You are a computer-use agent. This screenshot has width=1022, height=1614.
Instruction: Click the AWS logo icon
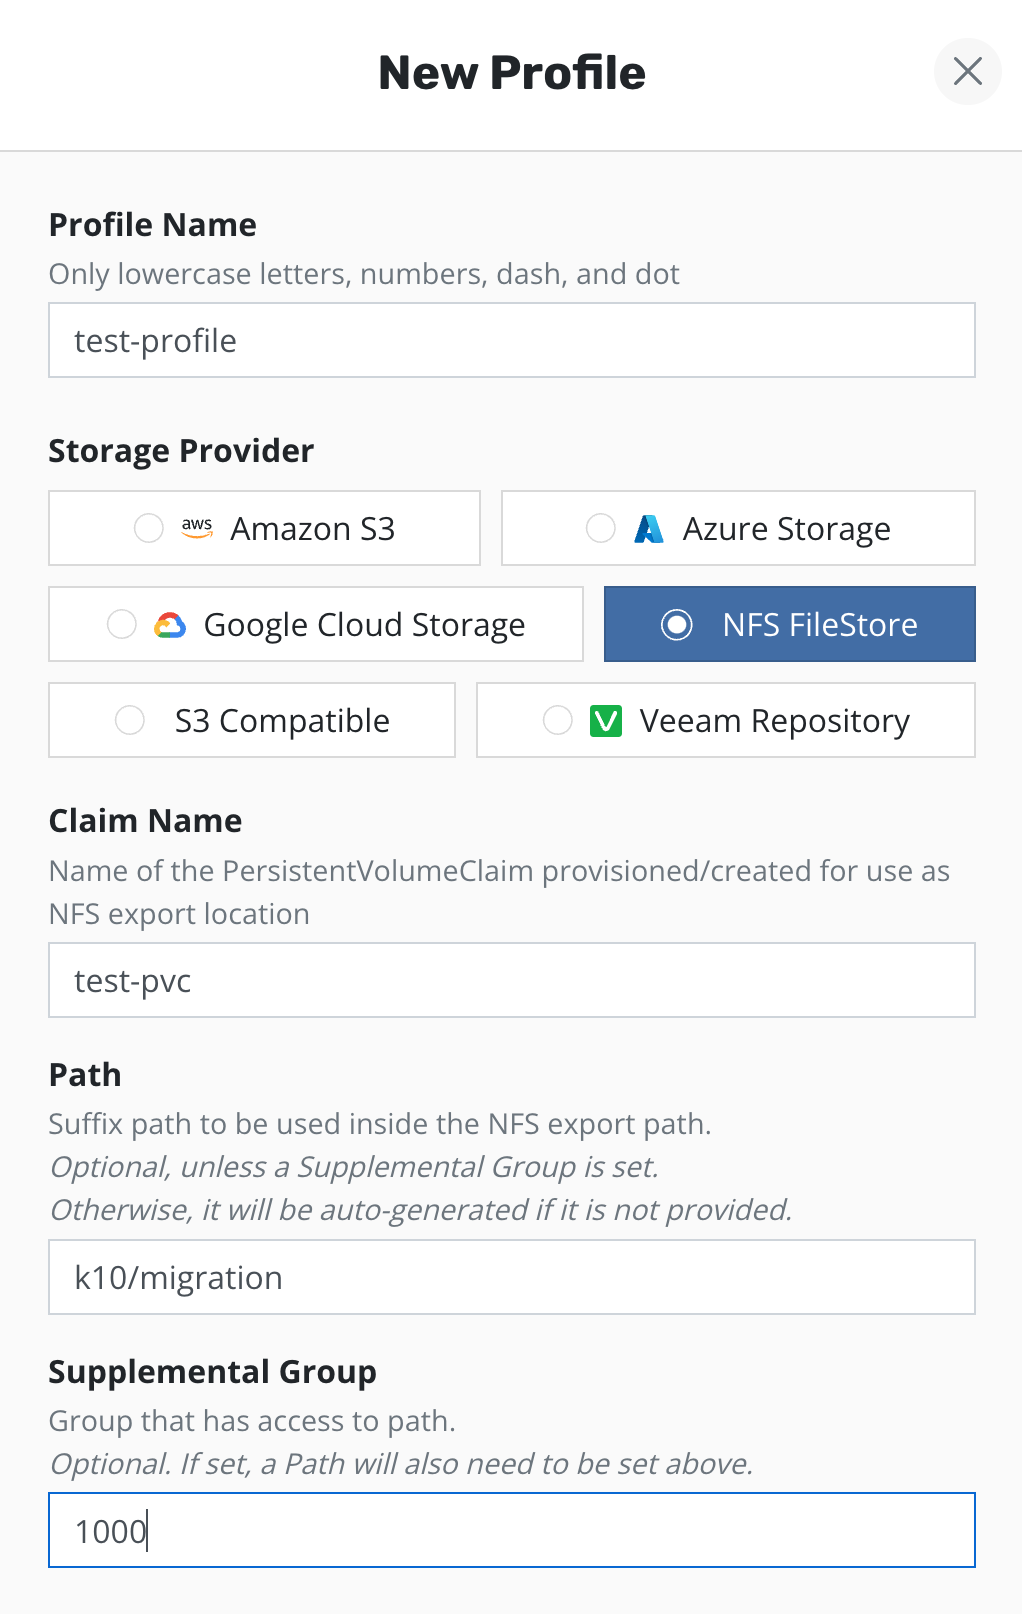click(x=197, y=528)
